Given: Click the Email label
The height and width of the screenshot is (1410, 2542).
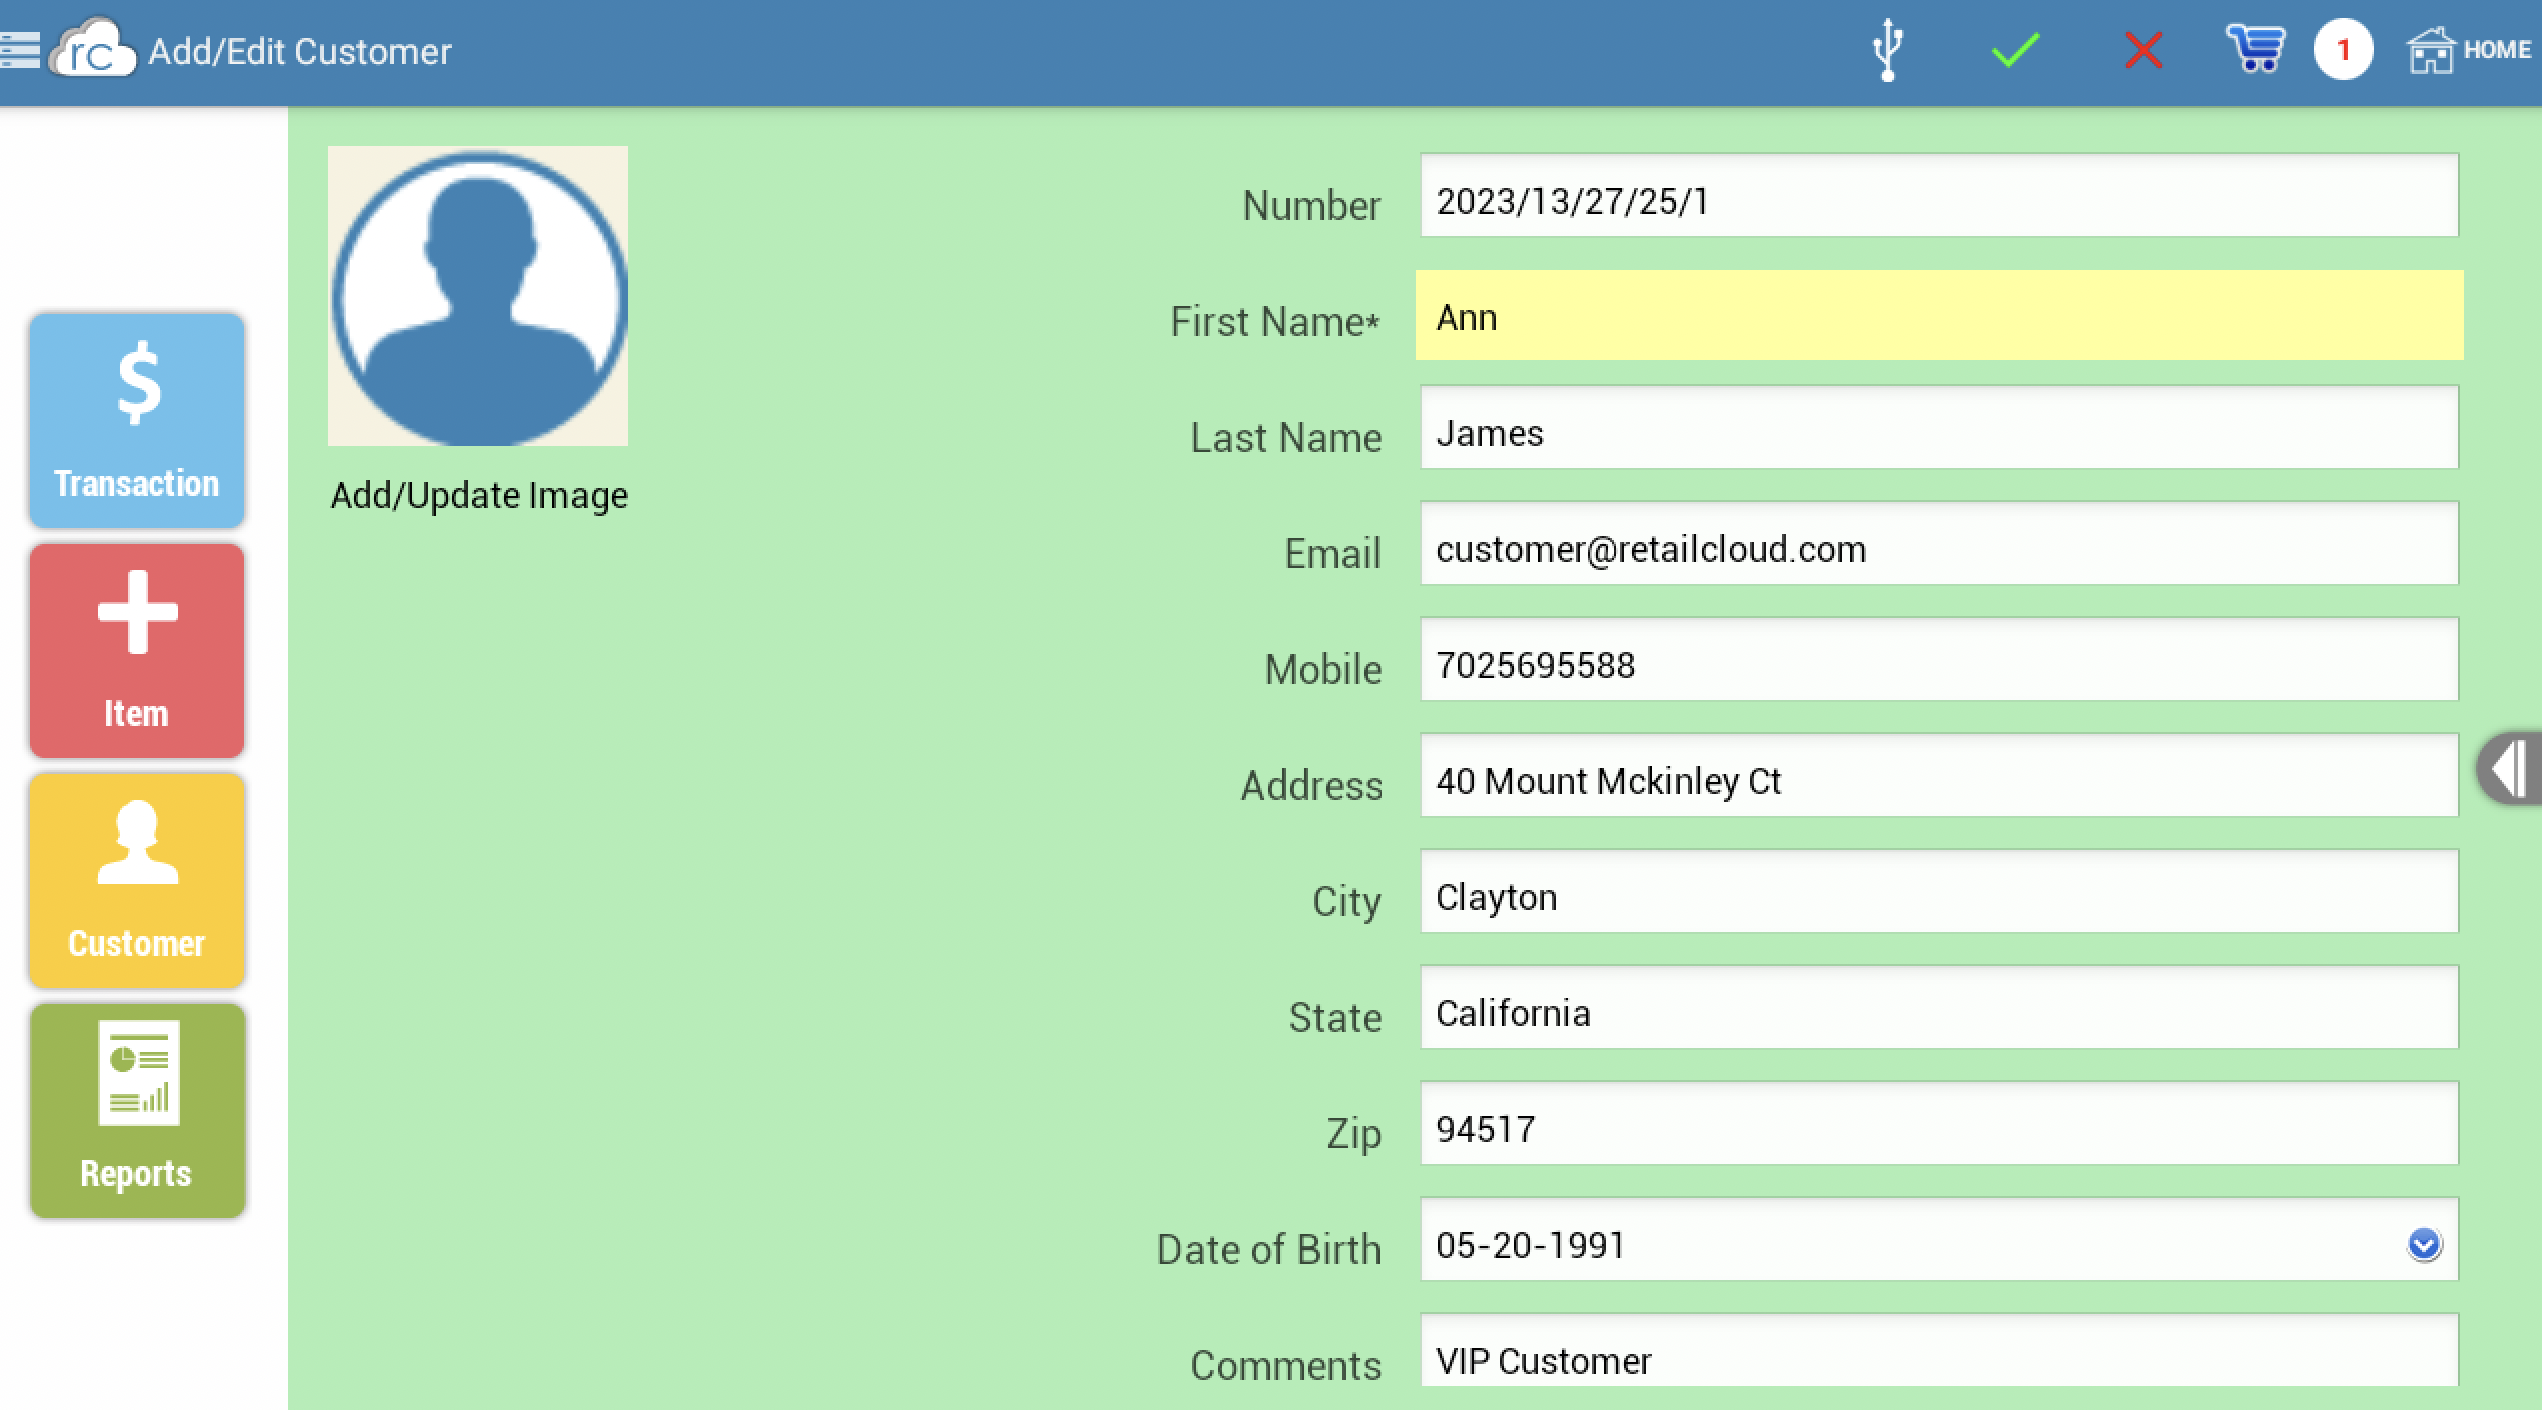Looking at the screenshot, I should (x=1332, y=553).
